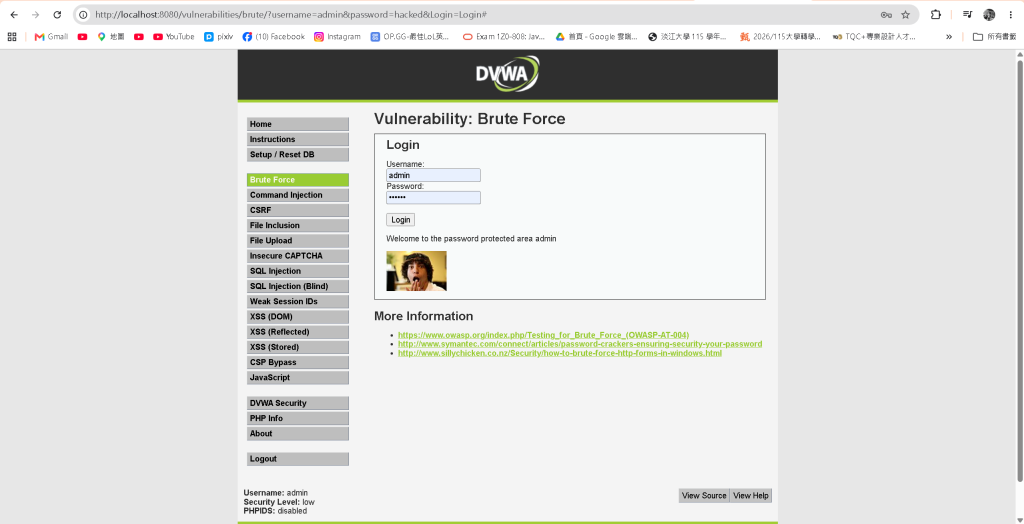Open the Insecure CAPTCHA page
The width and height of the screenshot is (1024, 524).
298,256
